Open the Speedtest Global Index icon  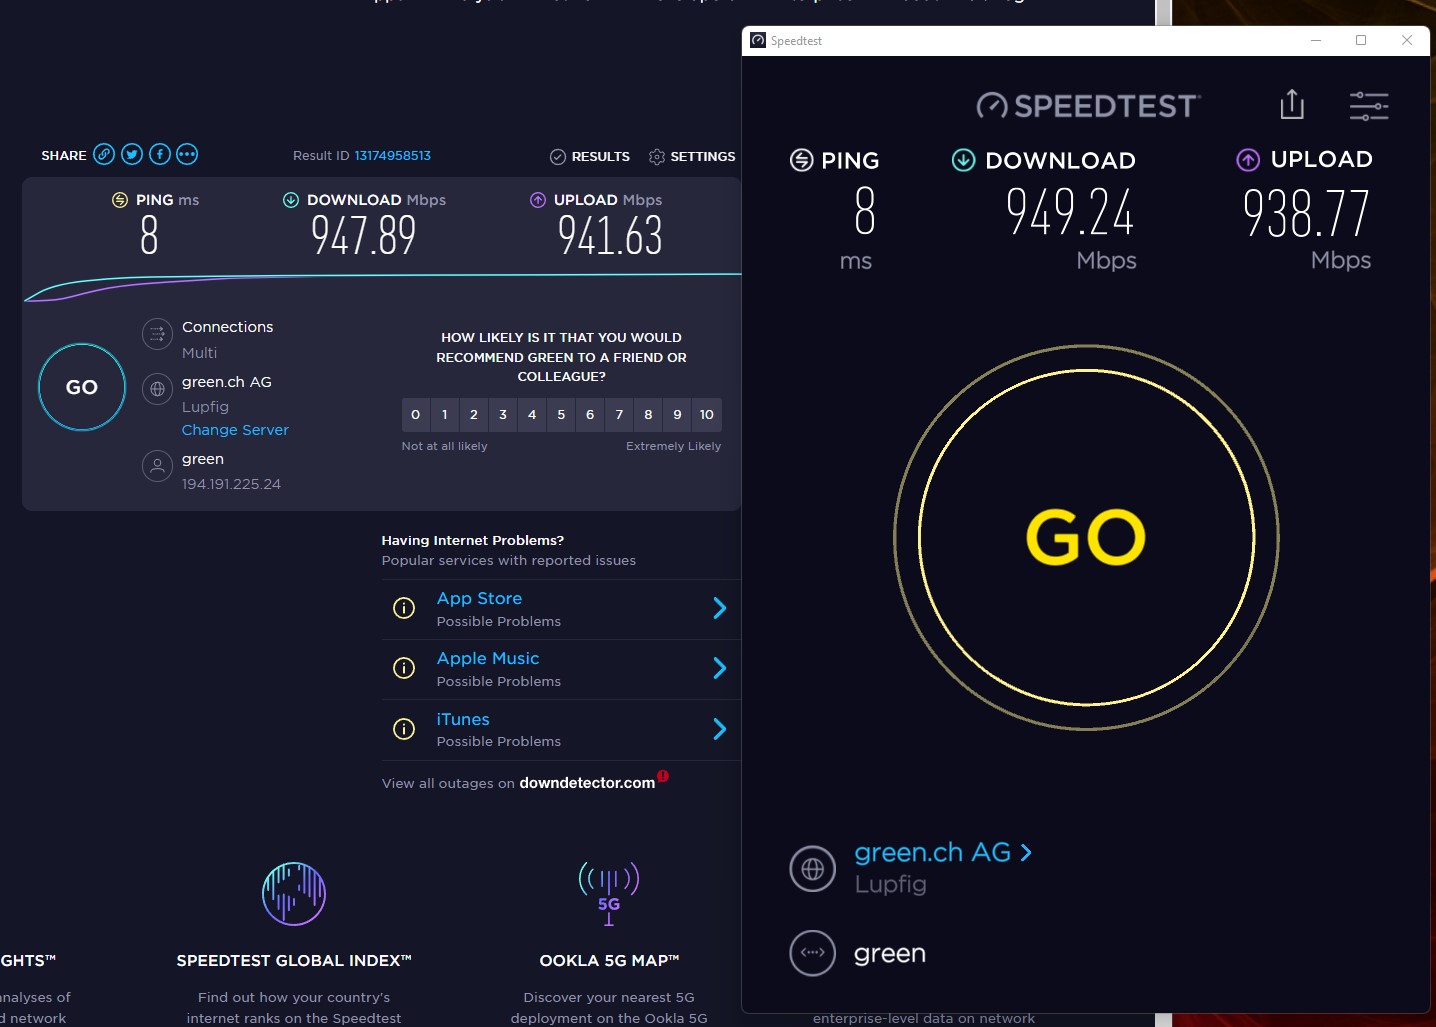tap(294, 894)
